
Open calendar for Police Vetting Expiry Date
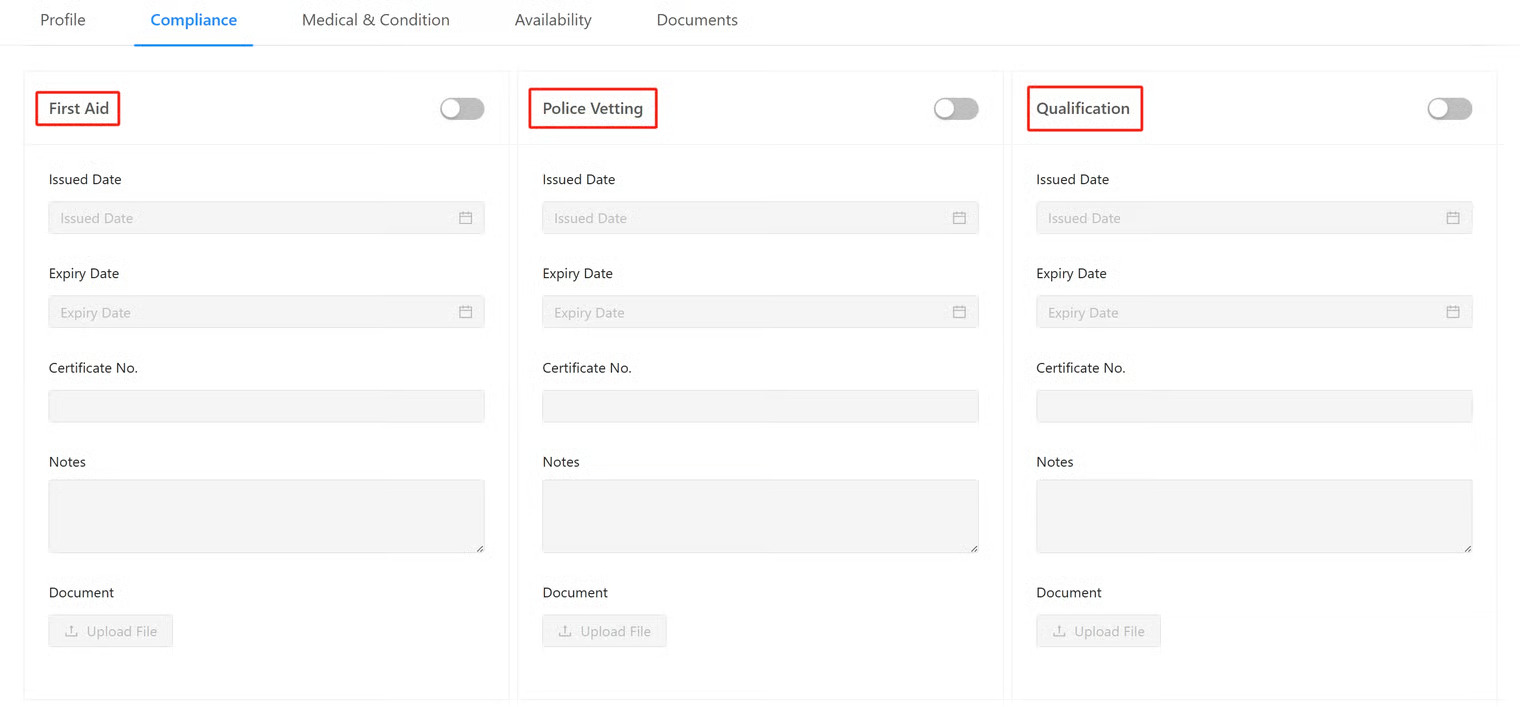(x=959, y=312)
